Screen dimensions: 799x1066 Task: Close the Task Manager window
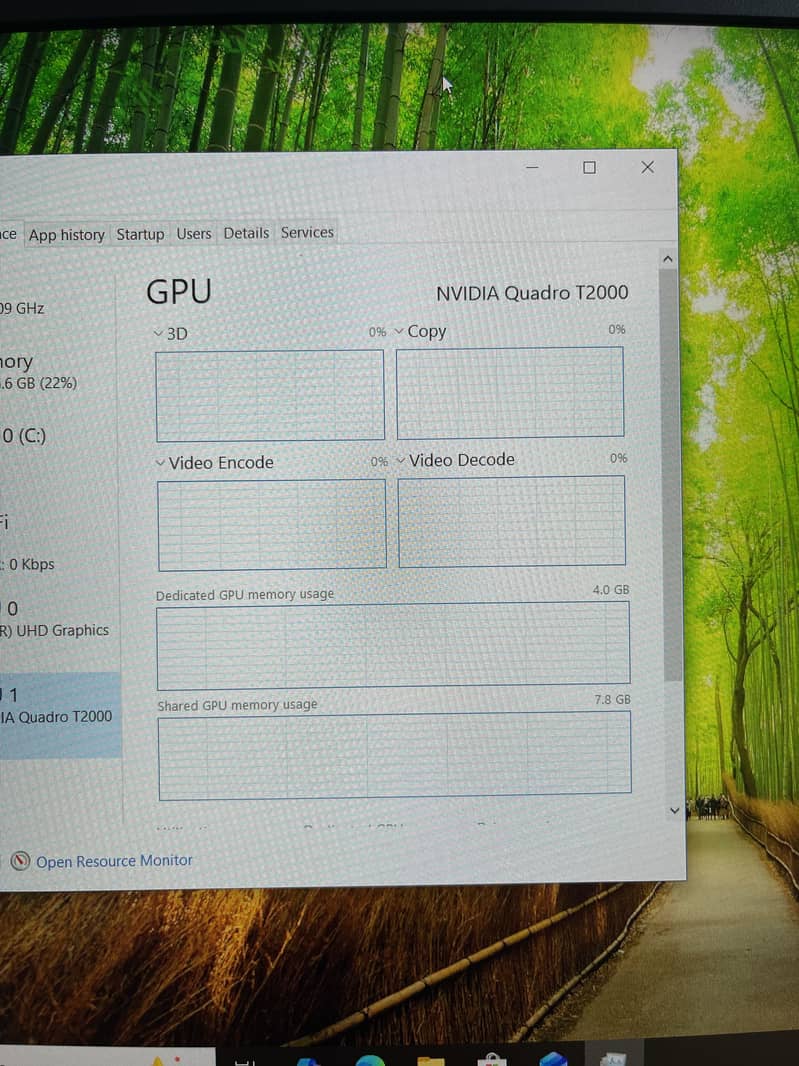[647, 167]
